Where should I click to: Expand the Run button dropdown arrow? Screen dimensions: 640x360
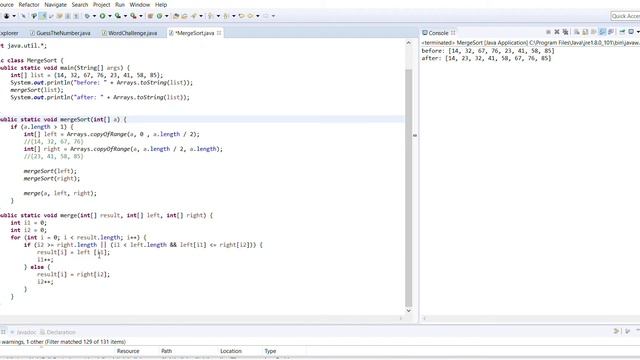pos(109,16)
